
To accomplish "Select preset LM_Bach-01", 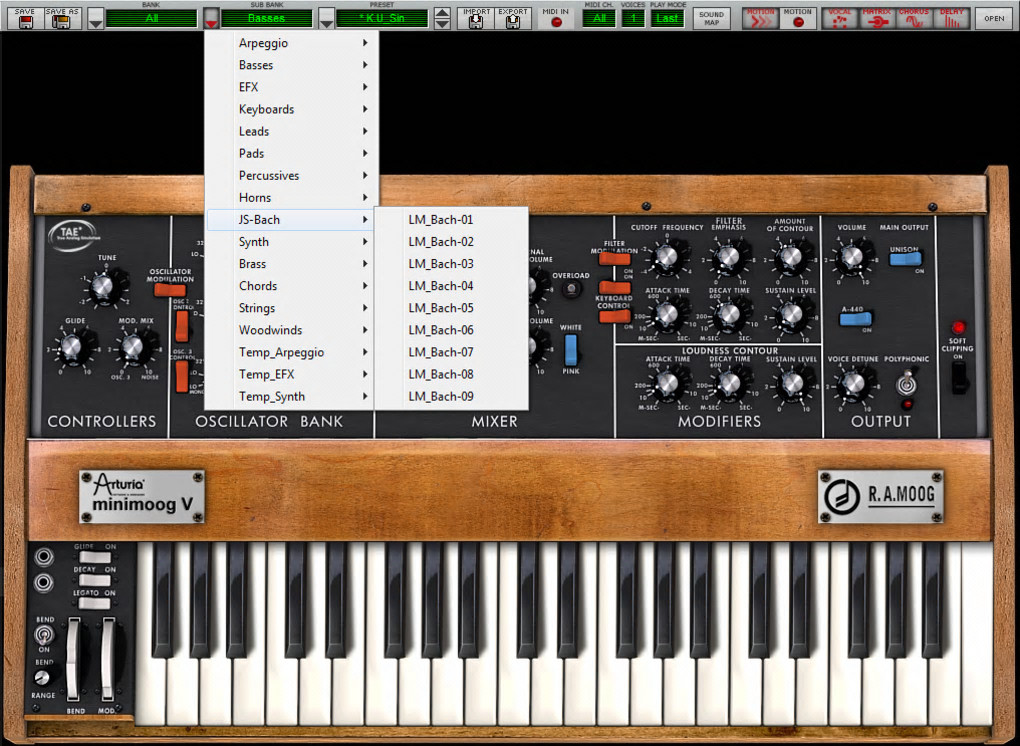I will click(x=451, y=220).
